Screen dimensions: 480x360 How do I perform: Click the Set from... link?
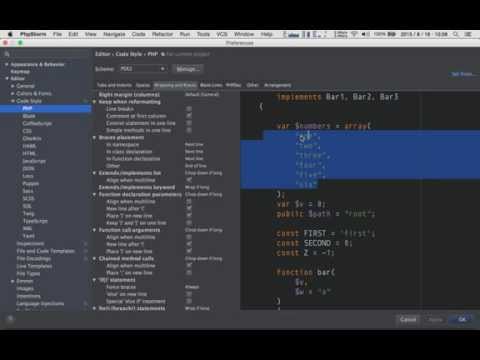click(x=462, y=74)
